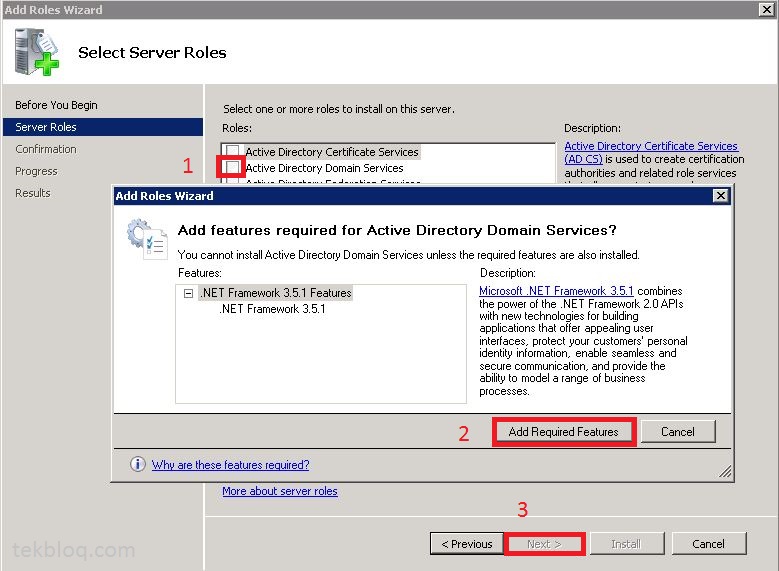Viewport: 779px width, 571px height.
Task: Click the Install button
Action: [x=626, y=544]
